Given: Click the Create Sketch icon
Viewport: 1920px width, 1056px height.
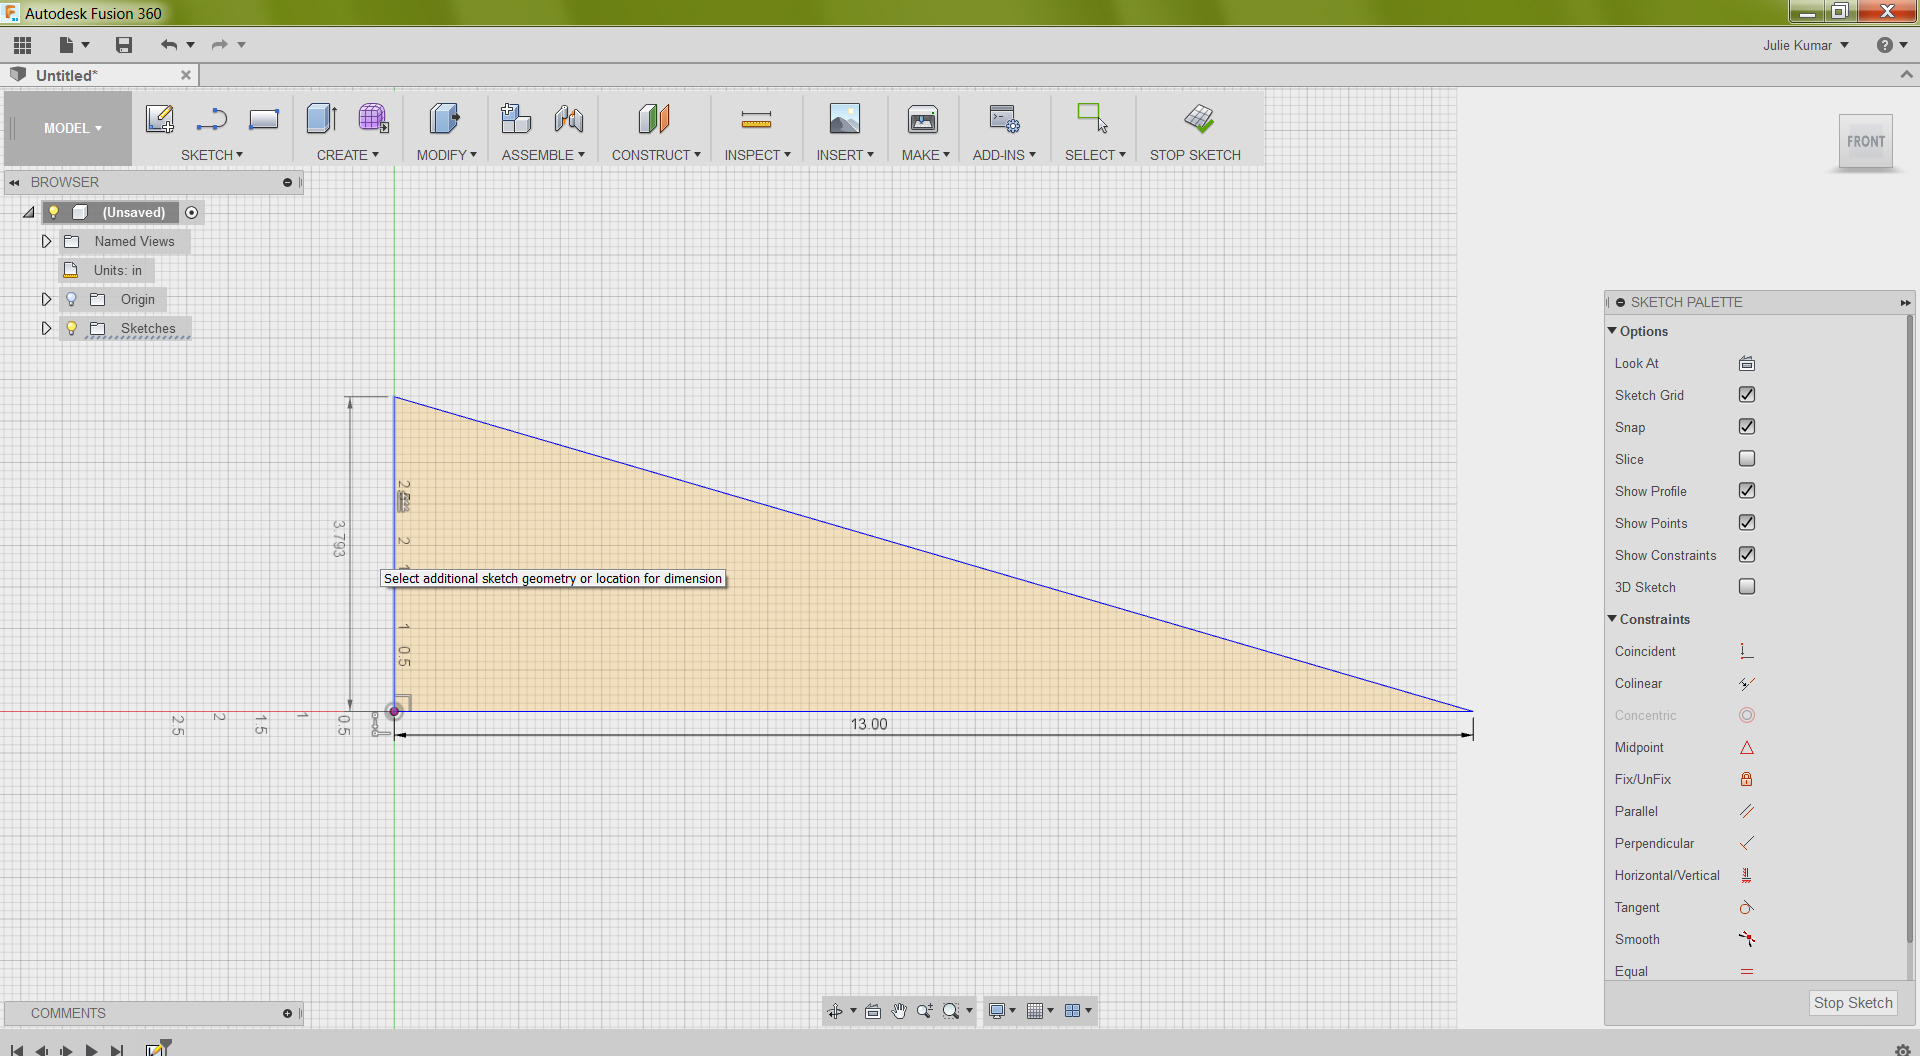Looking at the screenshot, I should pos(160,119).
